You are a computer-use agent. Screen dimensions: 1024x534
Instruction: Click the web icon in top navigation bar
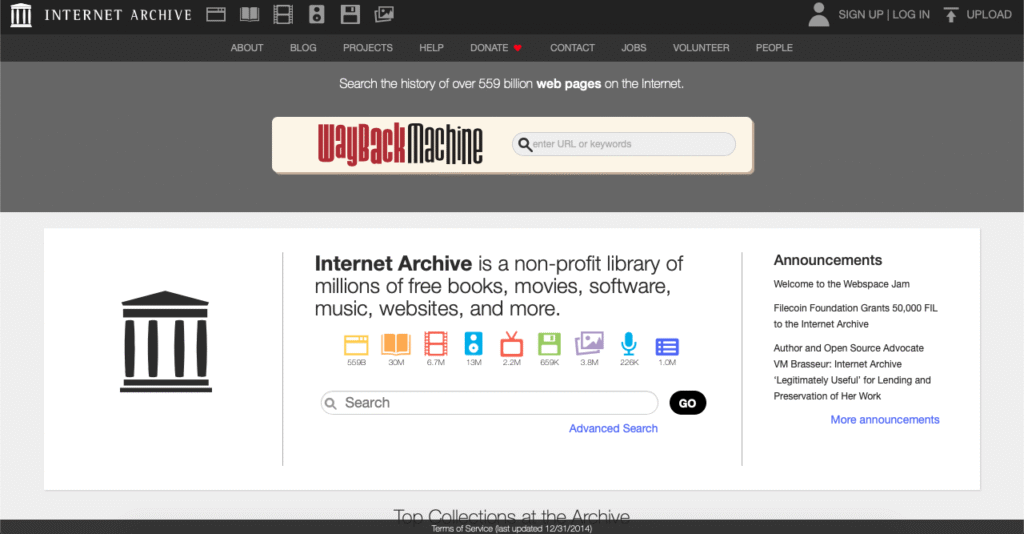pyautogui.click(x=215, y=14)
